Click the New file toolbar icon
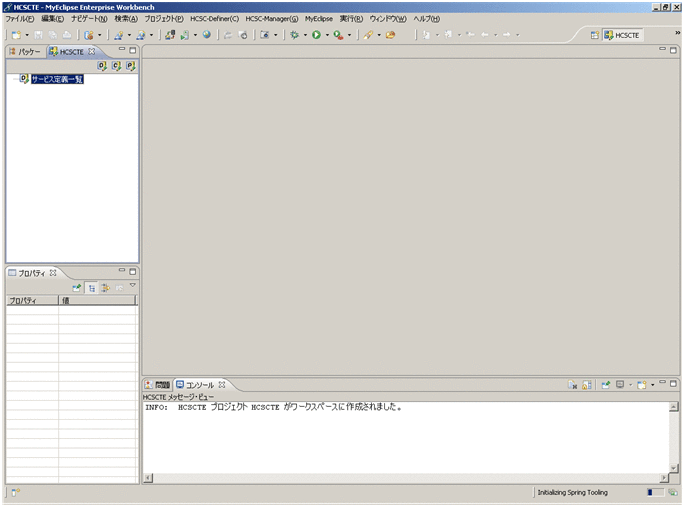 [15, 35]
